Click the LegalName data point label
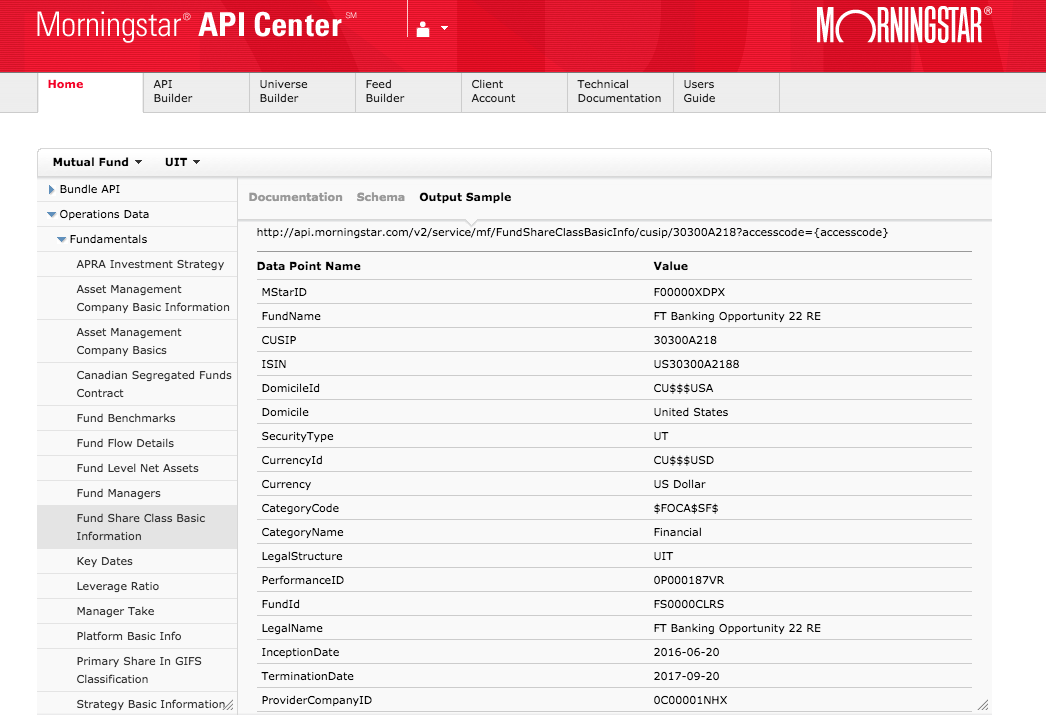Screen dimensions: 1046x715 tap(292, 628)
